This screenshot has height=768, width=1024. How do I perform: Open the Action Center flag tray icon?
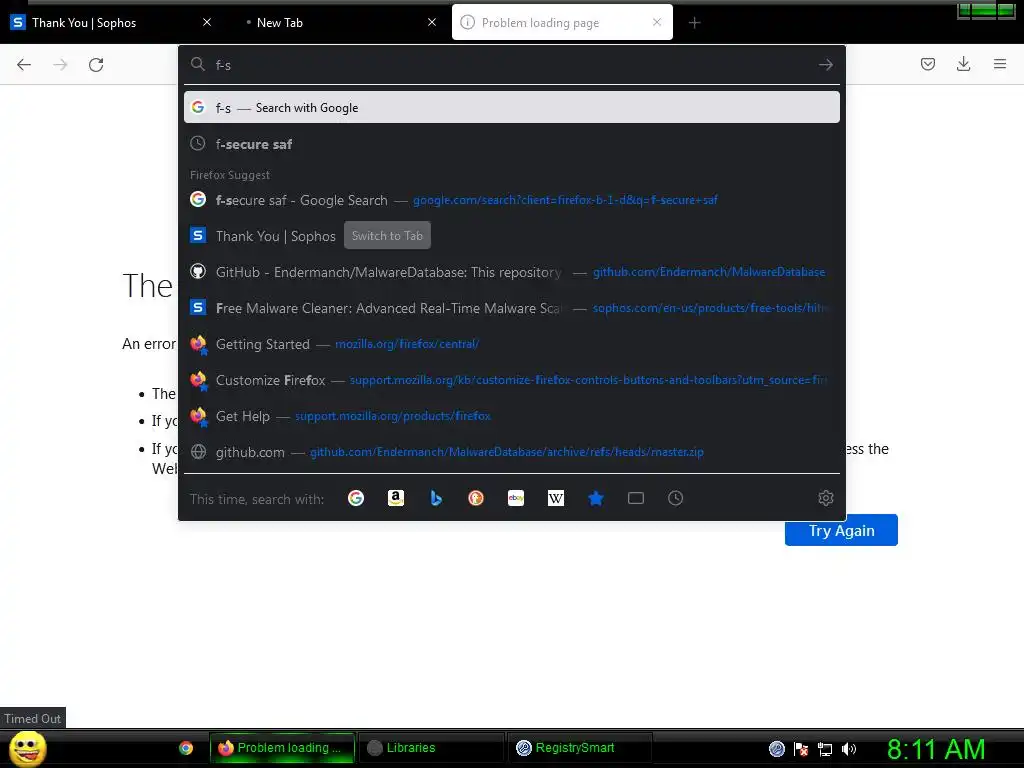[801, 749]
